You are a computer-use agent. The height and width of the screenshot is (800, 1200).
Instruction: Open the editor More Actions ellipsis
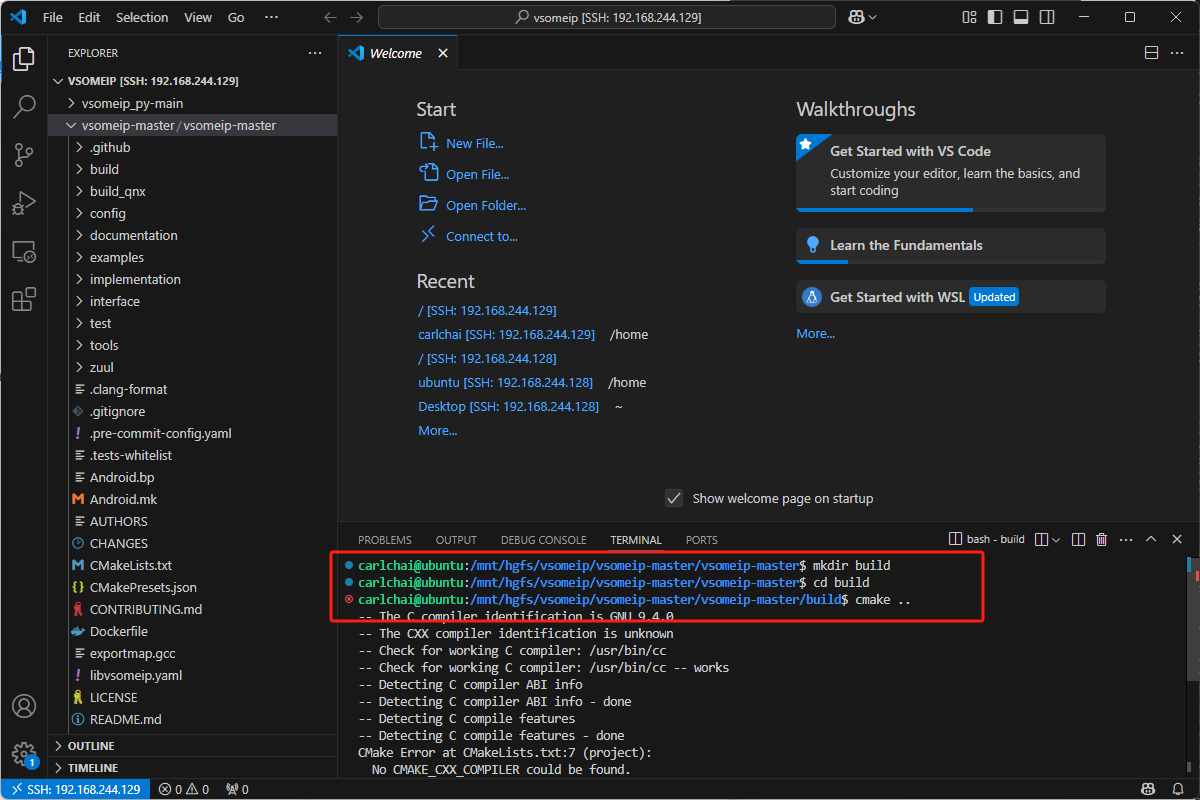(1178, 53)
